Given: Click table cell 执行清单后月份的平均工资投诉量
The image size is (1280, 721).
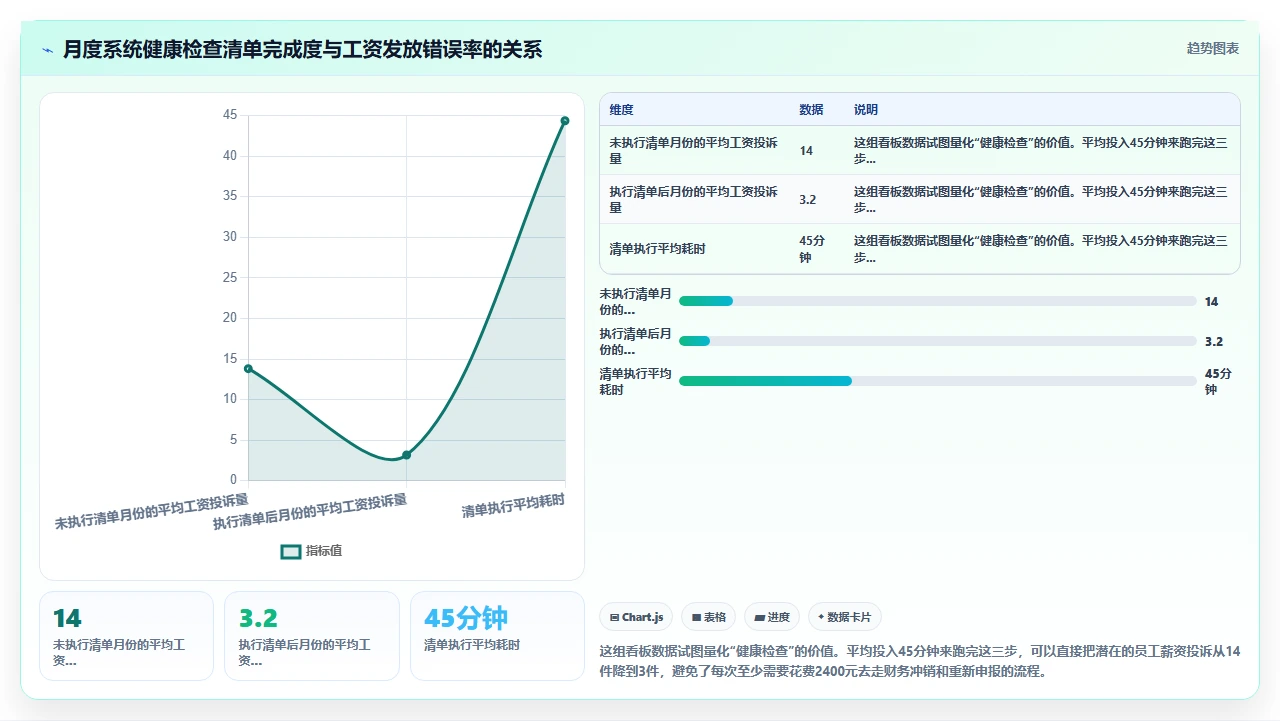Looking at the screenshot, I should (694, 200).
